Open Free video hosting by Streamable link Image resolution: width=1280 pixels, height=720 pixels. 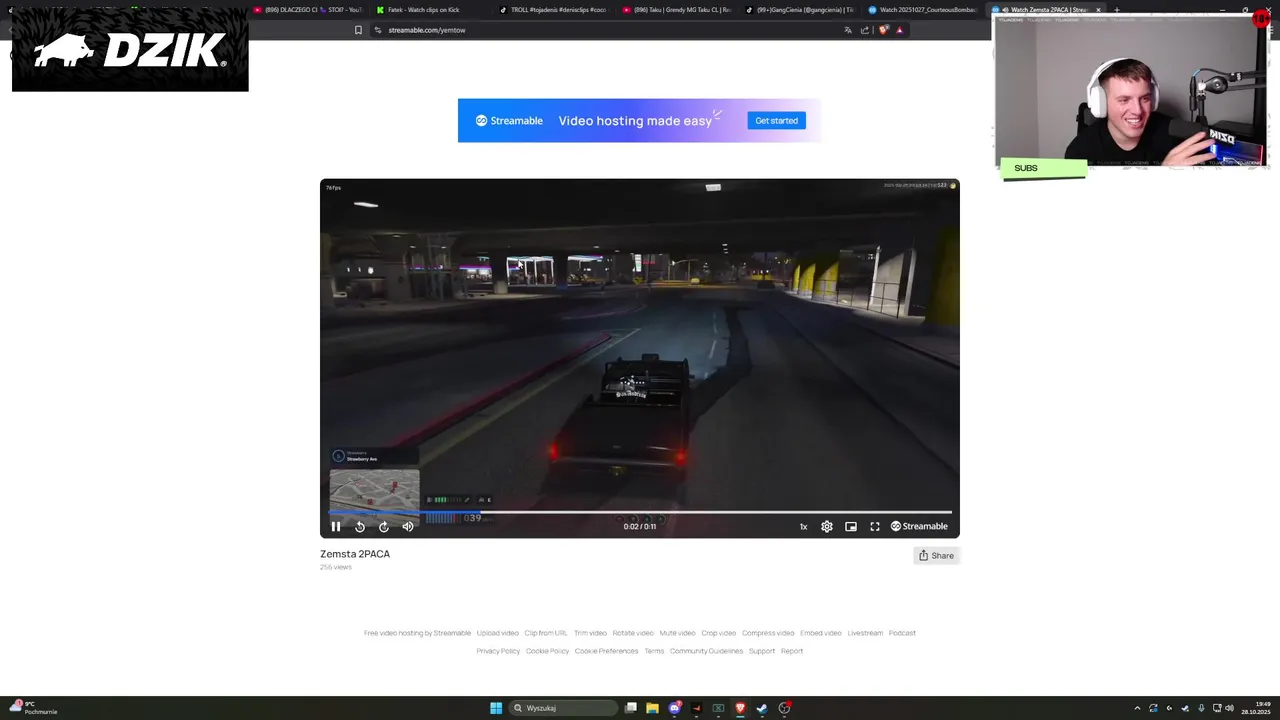point(417,633)
